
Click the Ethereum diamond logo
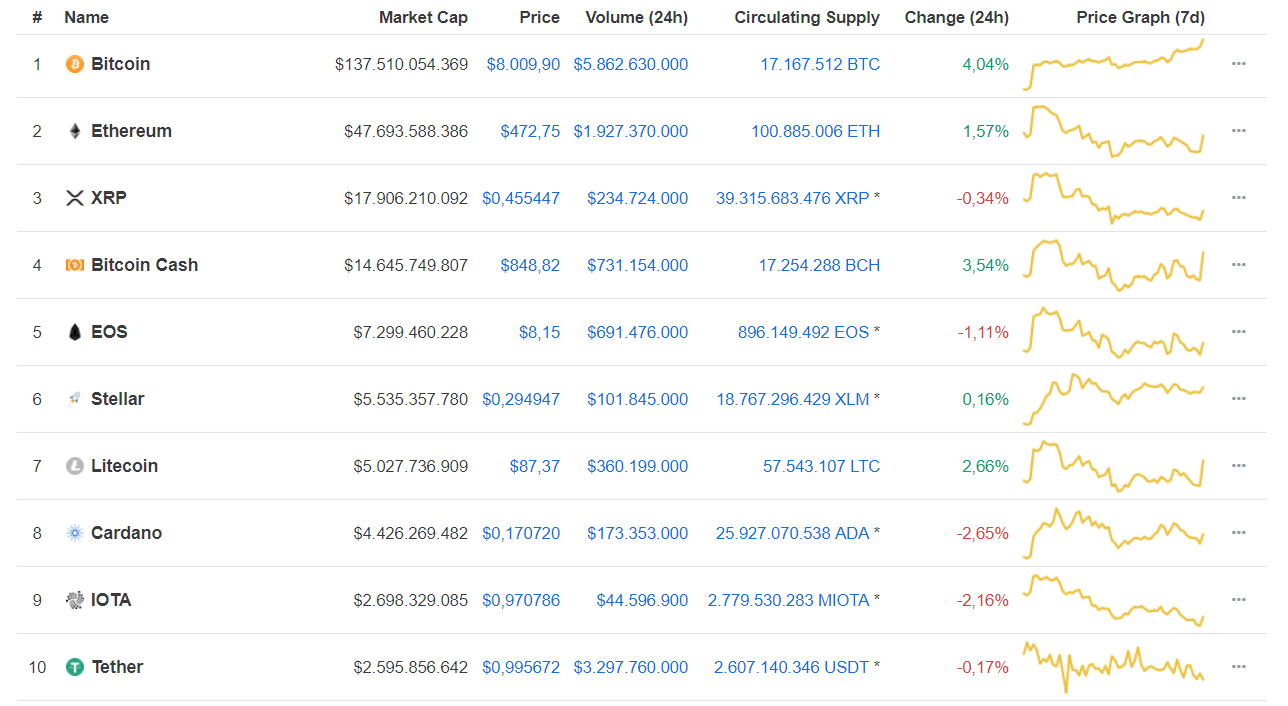point(74,130)
